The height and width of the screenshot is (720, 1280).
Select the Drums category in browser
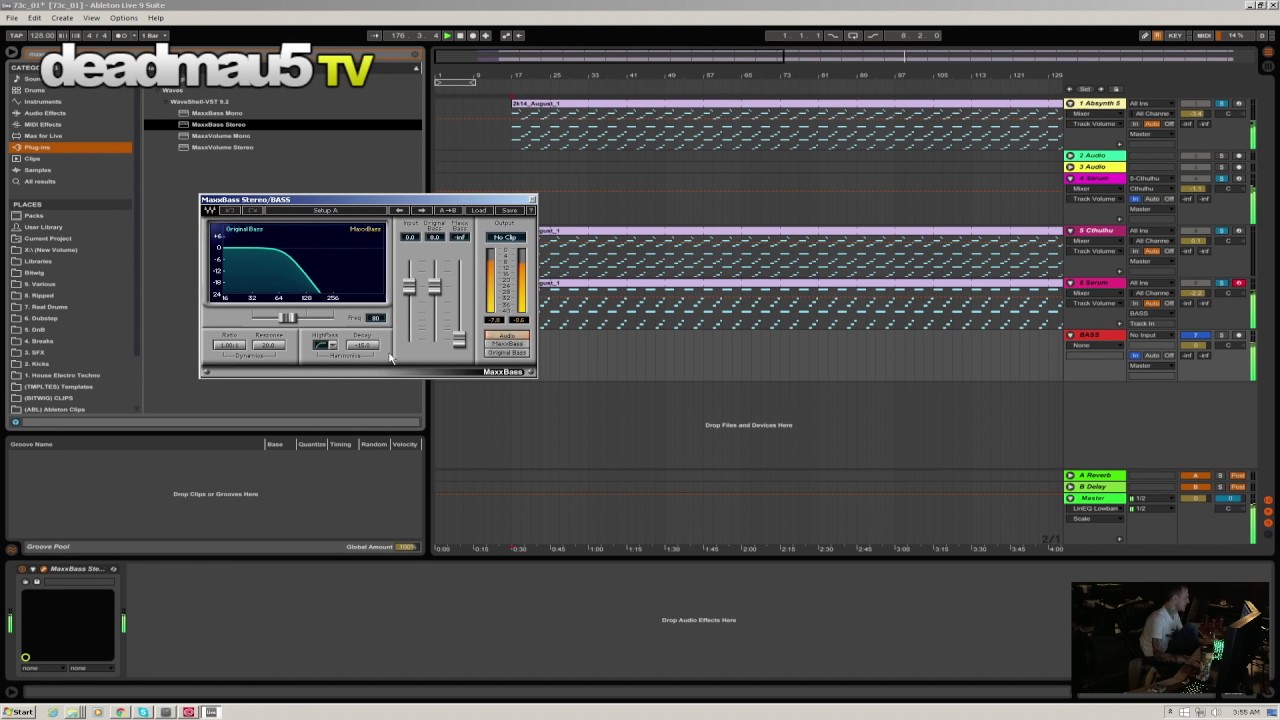[x=34, y=90]
